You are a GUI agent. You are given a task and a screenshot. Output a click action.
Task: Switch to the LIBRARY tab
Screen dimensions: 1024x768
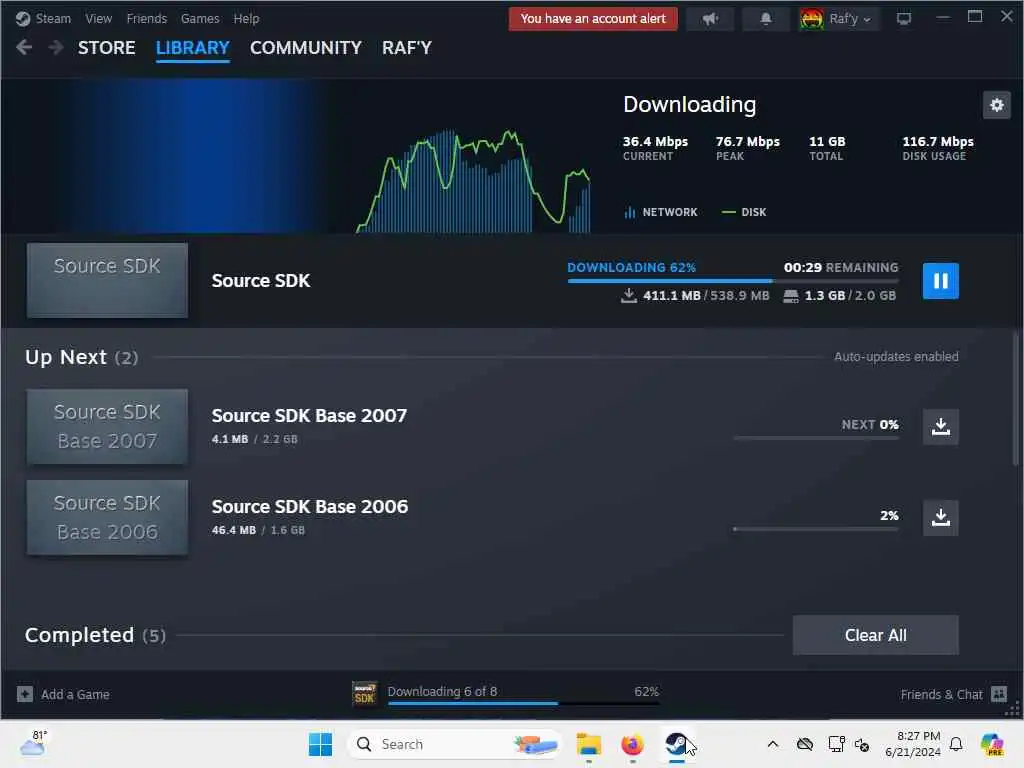click(193, 48)
